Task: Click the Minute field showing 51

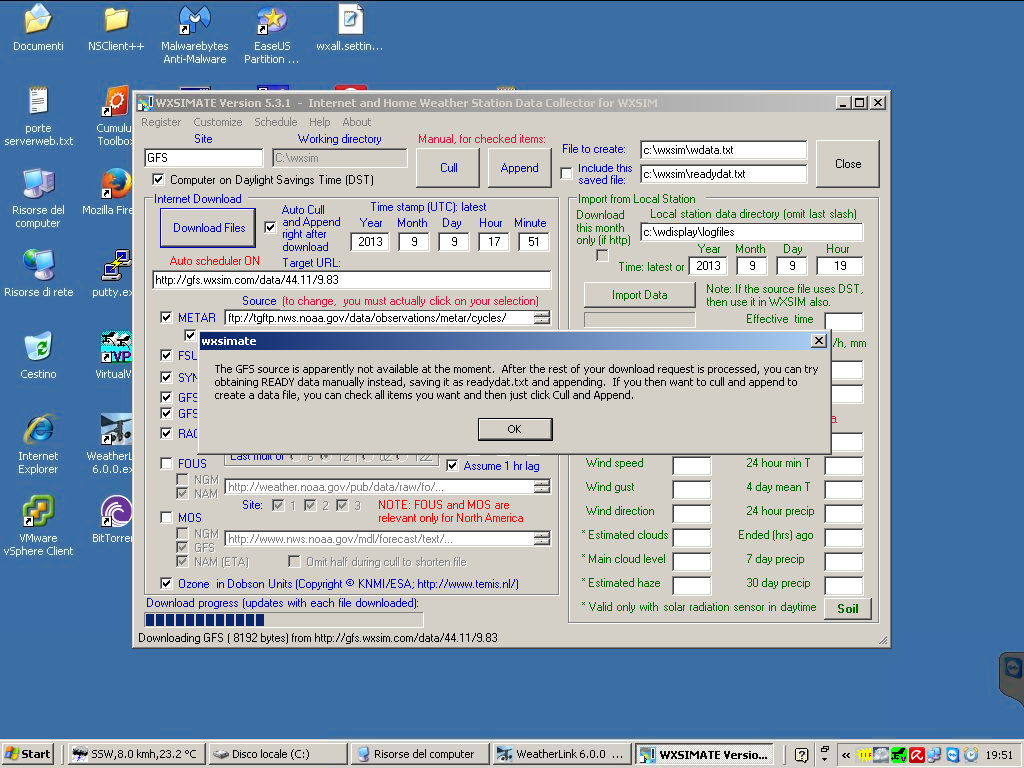Action: point(534,242)
